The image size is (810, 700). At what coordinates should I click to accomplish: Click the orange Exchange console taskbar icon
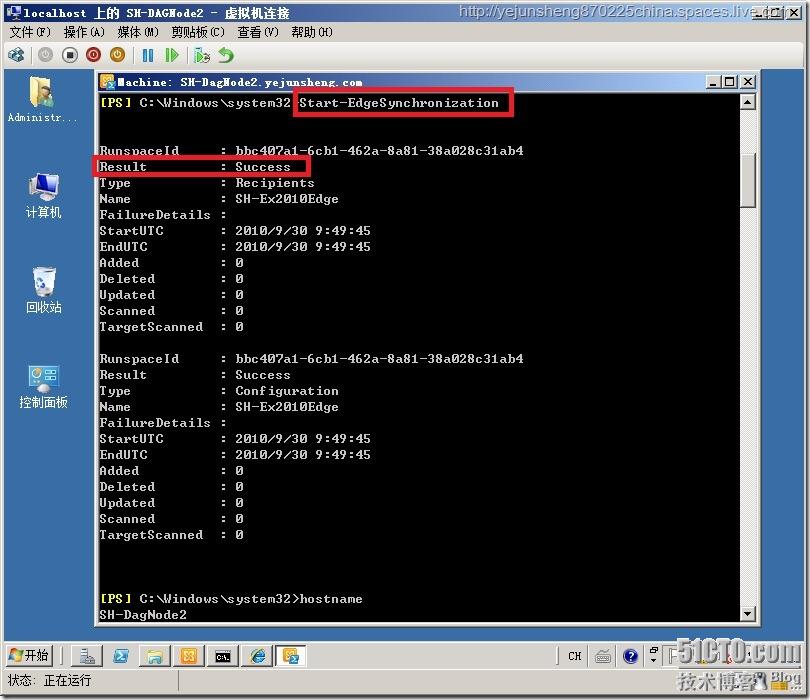[189, 656]
